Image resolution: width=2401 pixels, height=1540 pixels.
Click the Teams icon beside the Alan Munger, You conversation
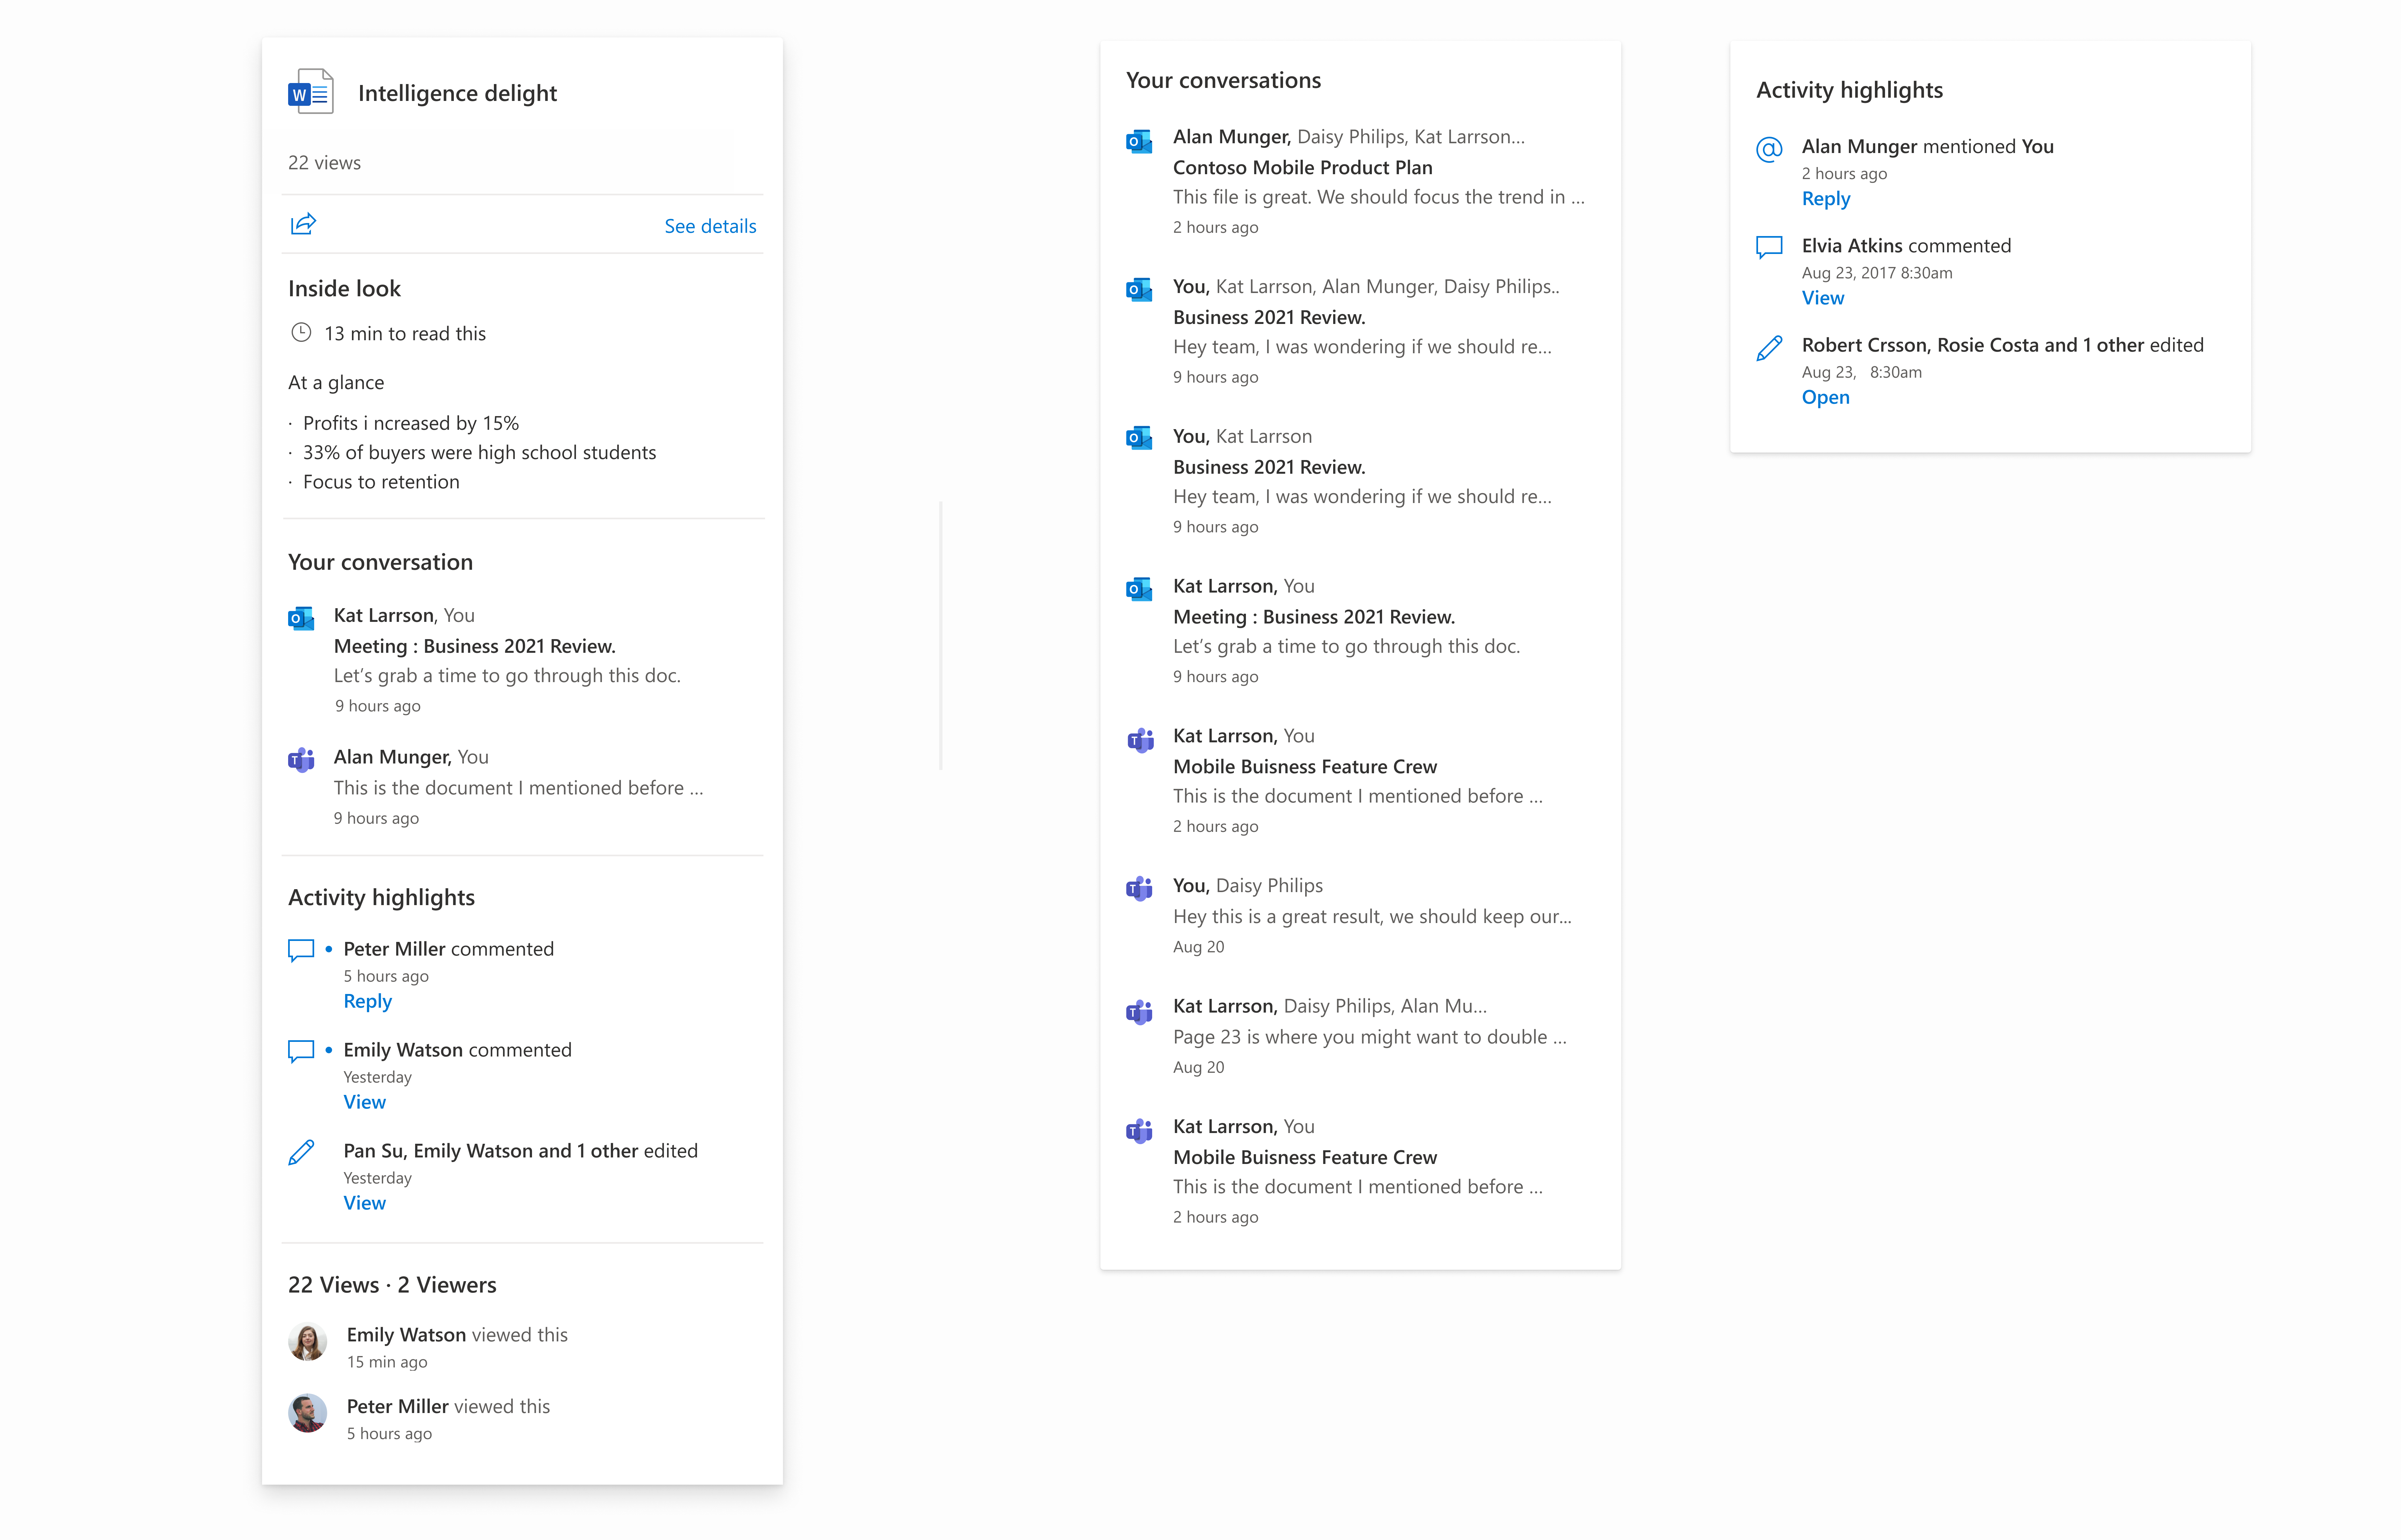301,760
